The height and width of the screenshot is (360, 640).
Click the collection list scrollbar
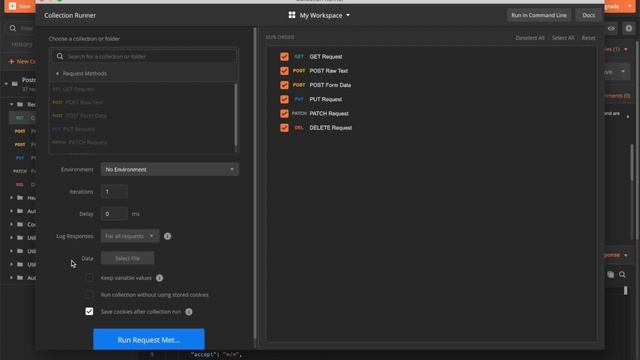[x=236, y=115]
